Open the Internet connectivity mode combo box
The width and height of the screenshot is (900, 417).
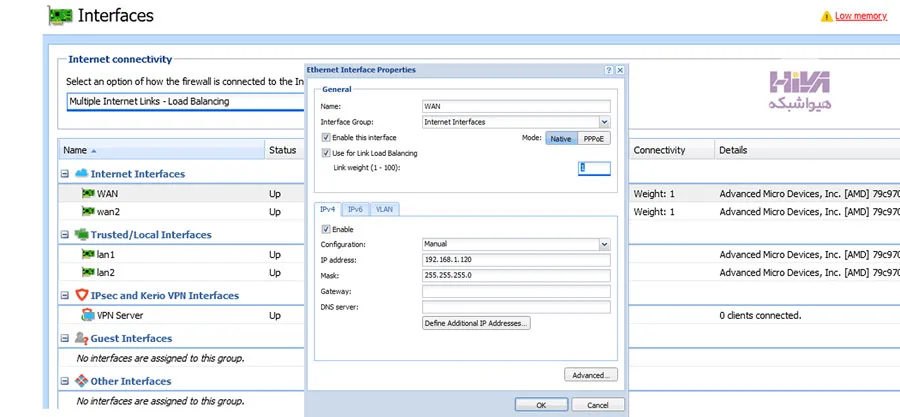tap(186, 102)
